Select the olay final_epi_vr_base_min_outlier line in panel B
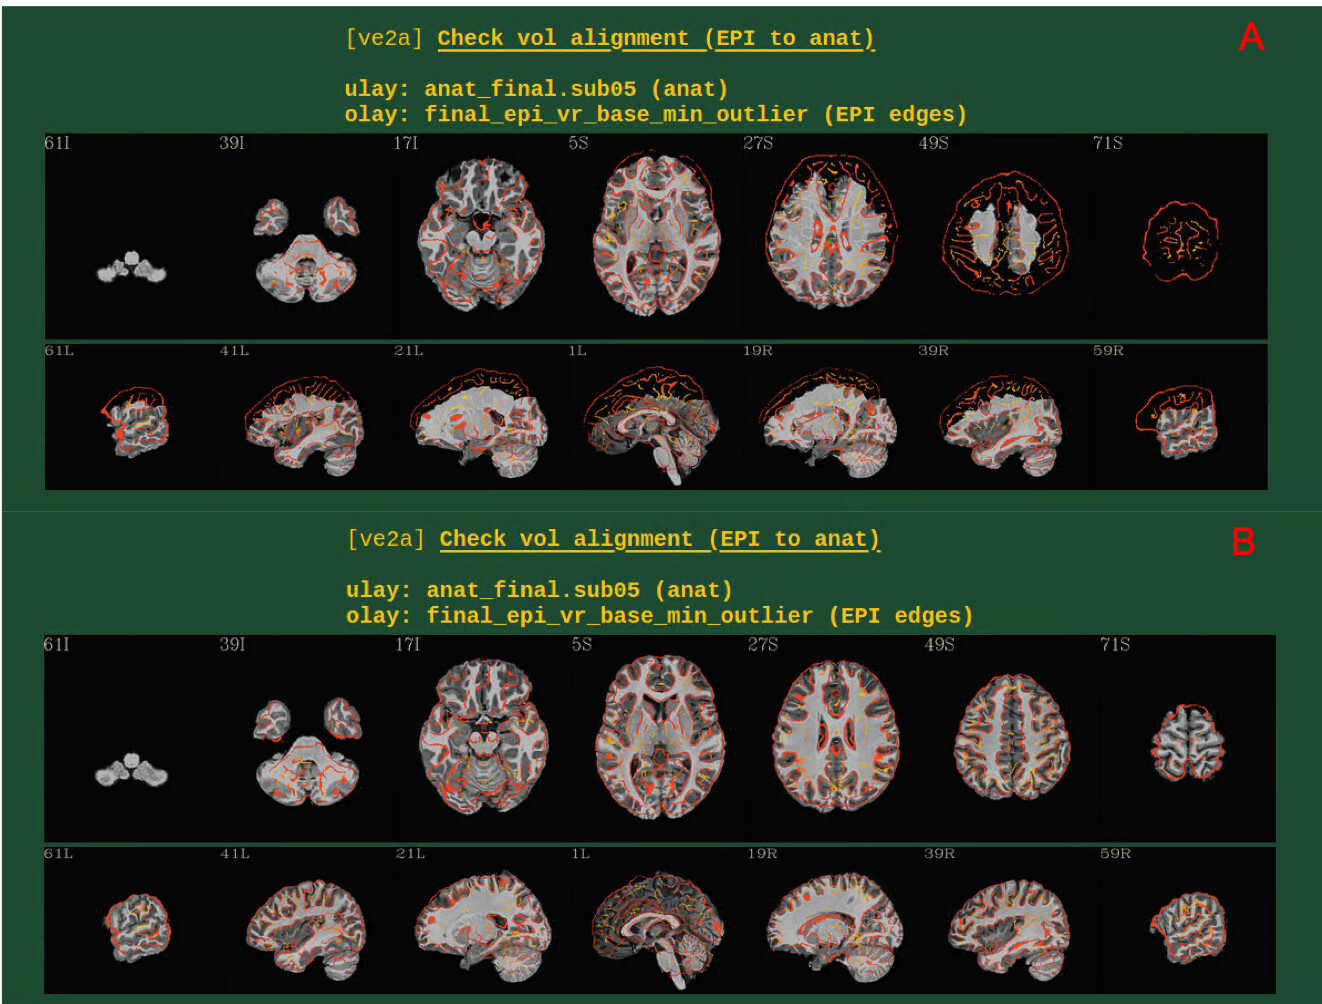This screenshot has width=1322, height=1004. tap(660, 615)
